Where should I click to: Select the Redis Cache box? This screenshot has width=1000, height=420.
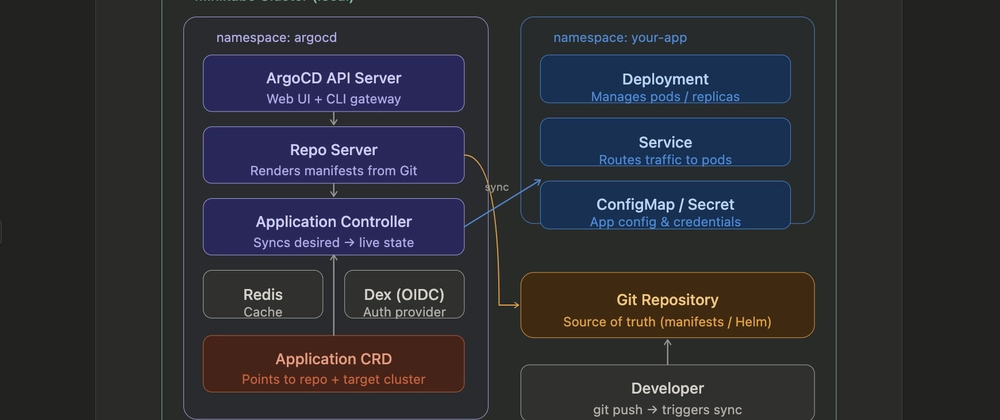(x=263, y=294)
